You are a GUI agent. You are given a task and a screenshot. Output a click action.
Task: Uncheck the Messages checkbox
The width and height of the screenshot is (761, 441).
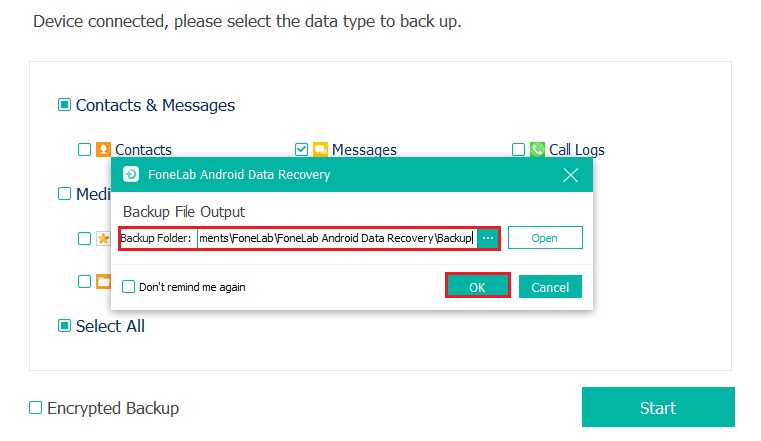tap(301, 149)
